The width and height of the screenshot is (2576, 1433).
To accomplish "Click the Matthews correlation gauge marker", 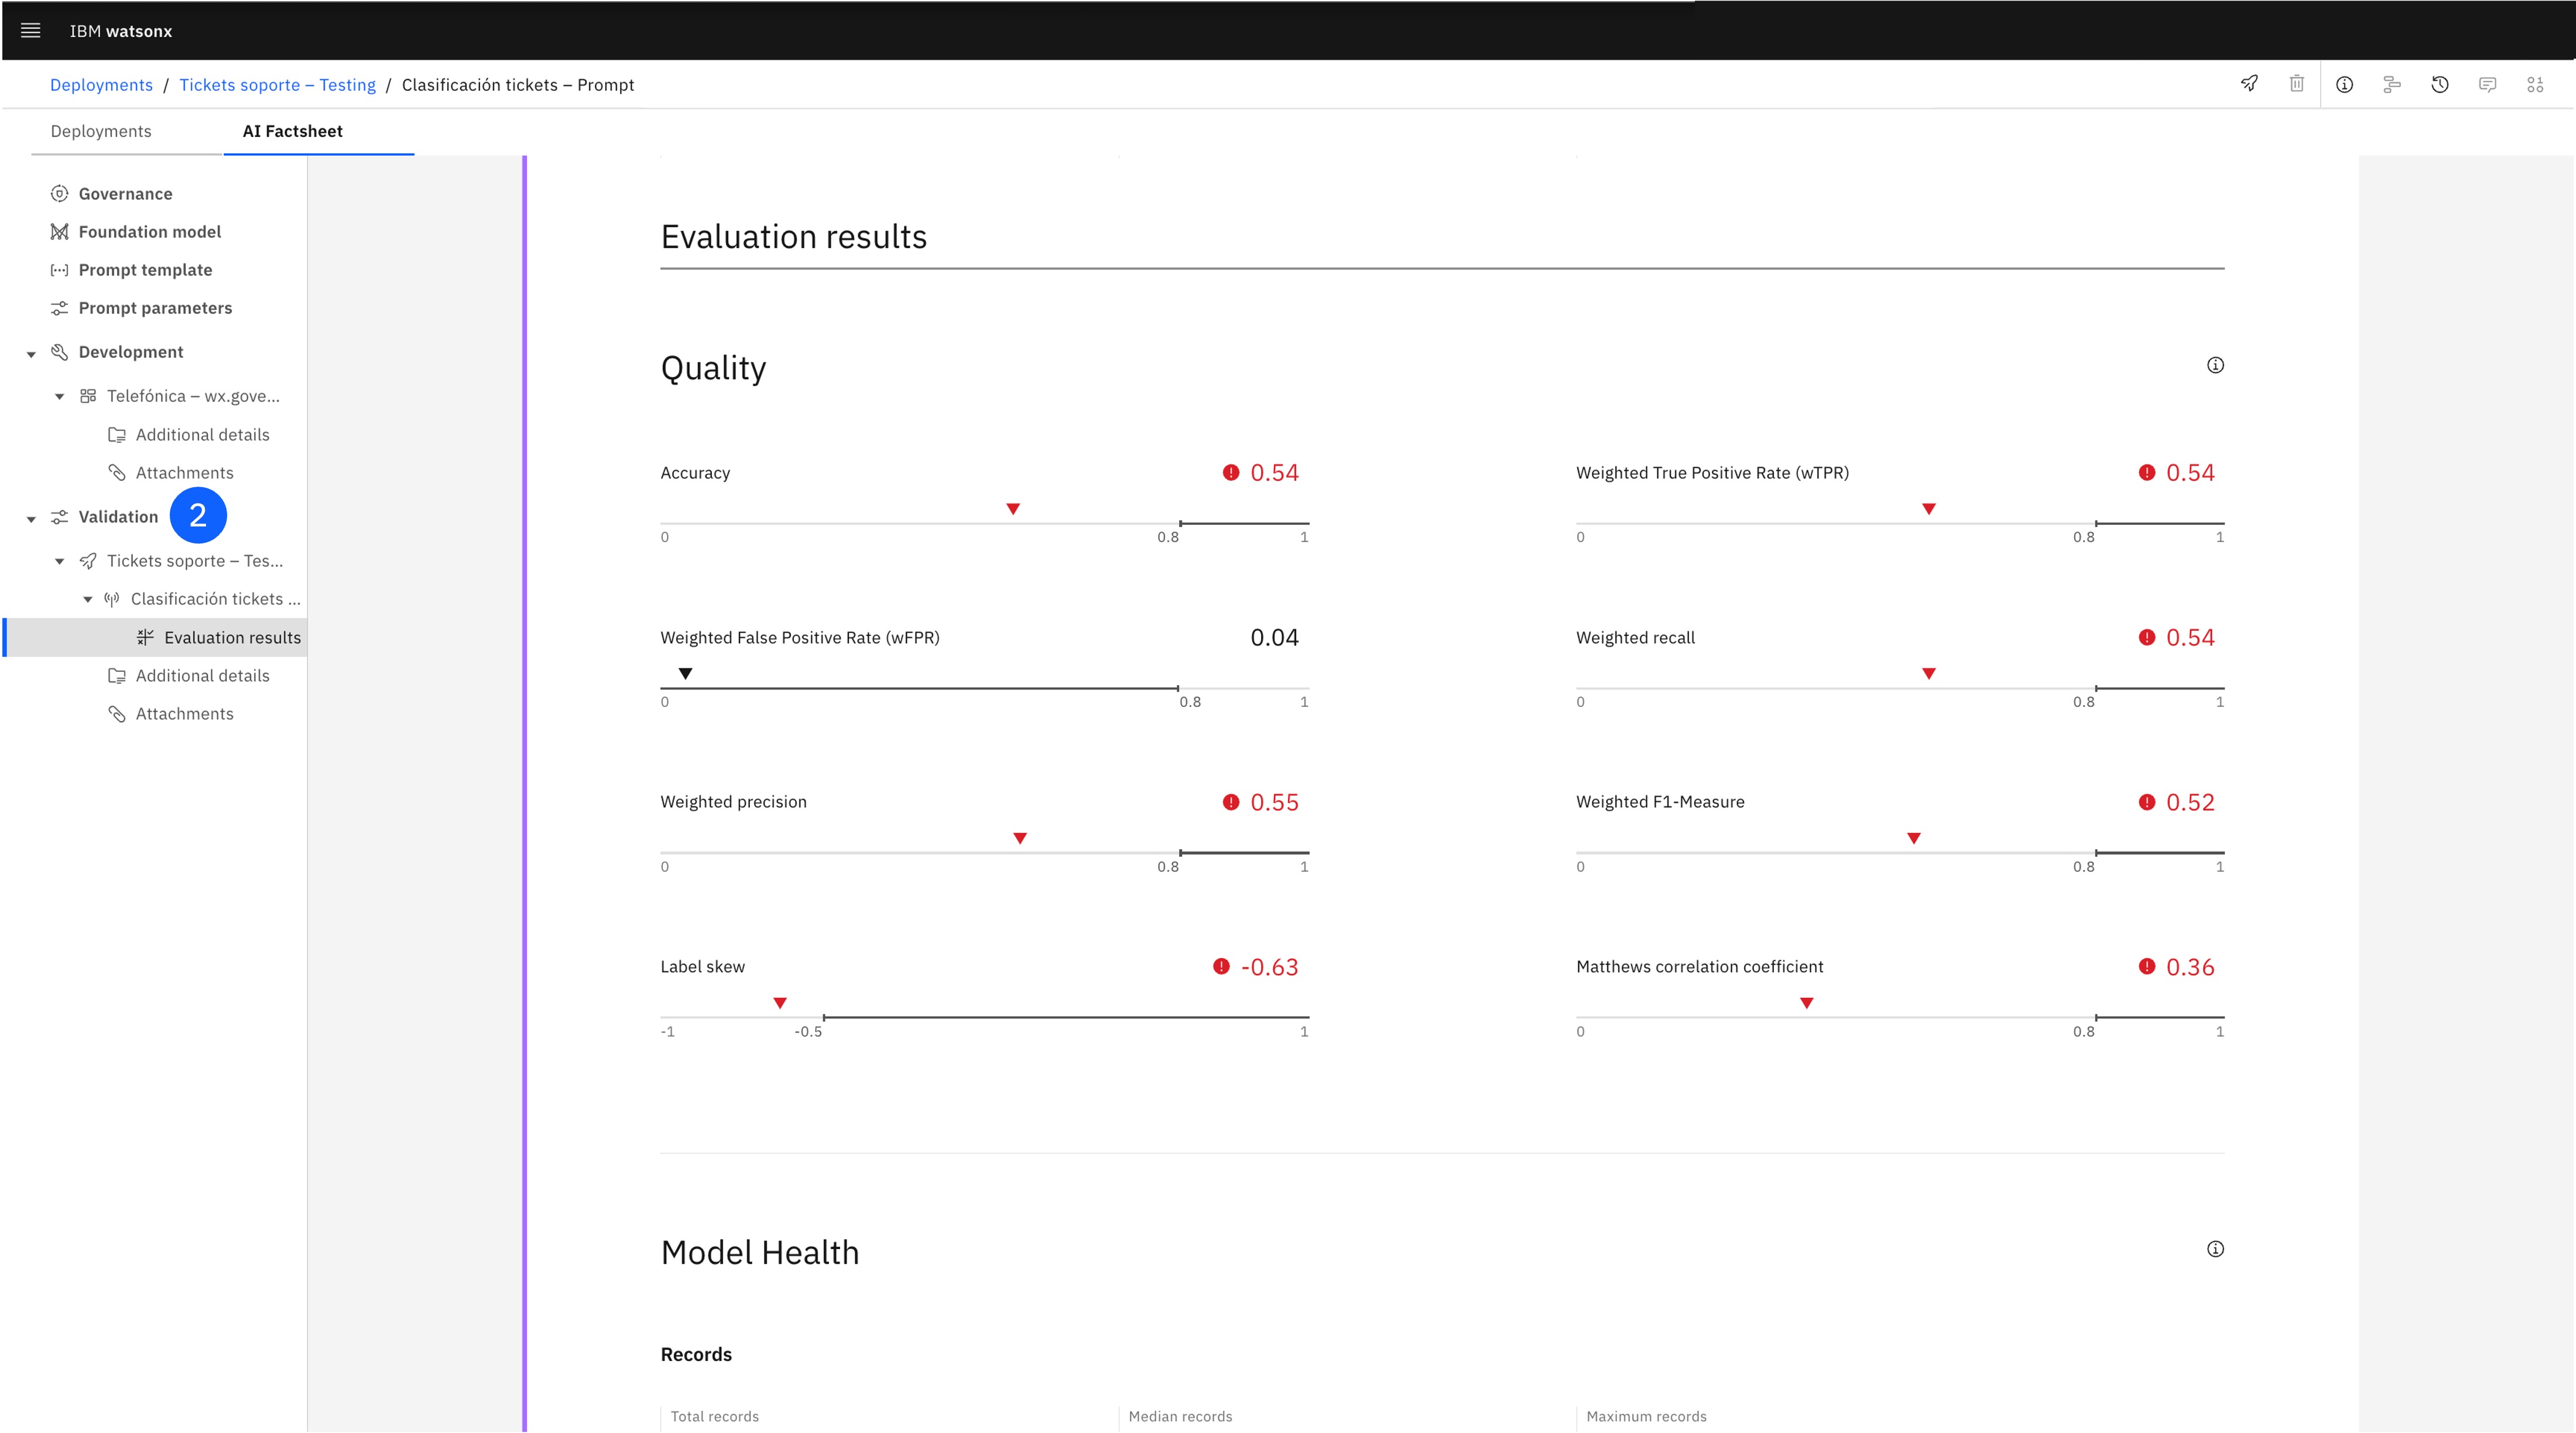I will (x=1806, y=1003).
